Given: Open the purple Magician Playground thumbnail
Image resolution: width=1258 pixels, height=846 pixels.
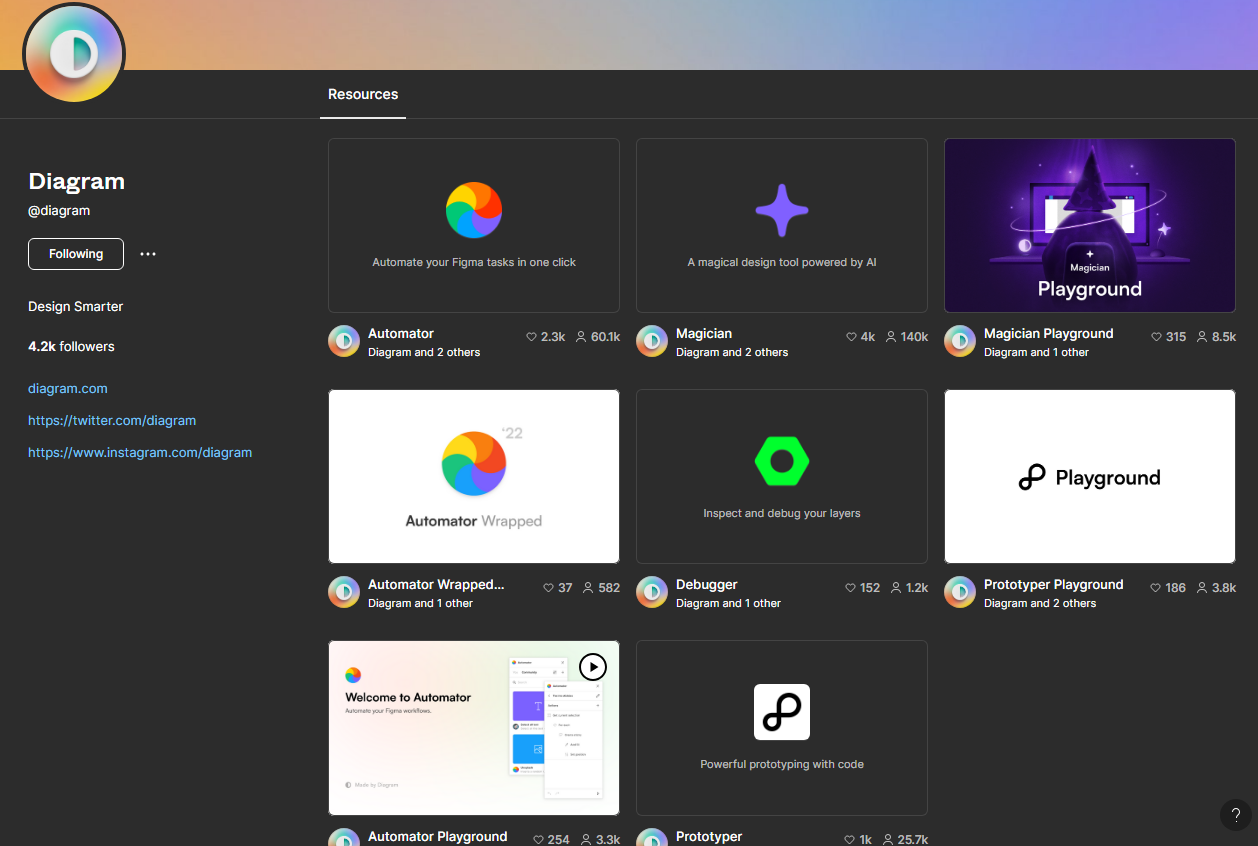Looking at the screenshot, I should click(x=1090, y=225).
